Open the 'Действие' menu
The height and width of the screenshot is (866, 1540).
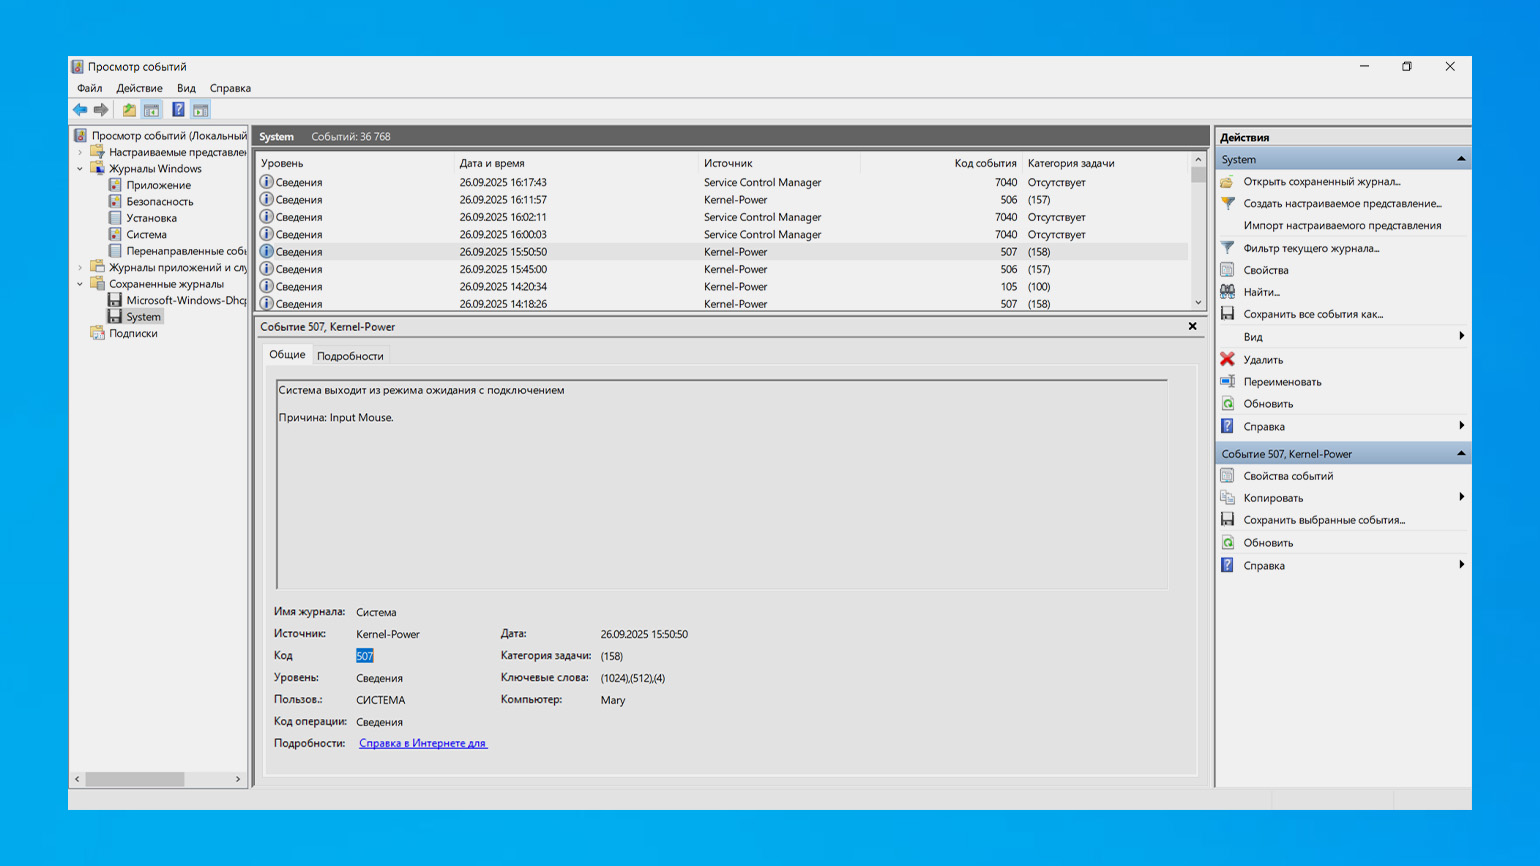pos(139,88)
